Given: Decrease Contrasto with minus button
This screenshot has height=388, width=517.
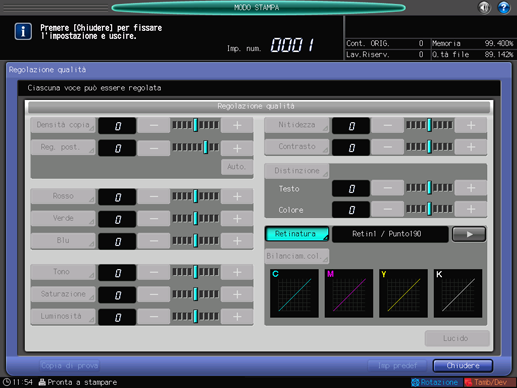Looking at the screenshot, I should click(387, 147).
